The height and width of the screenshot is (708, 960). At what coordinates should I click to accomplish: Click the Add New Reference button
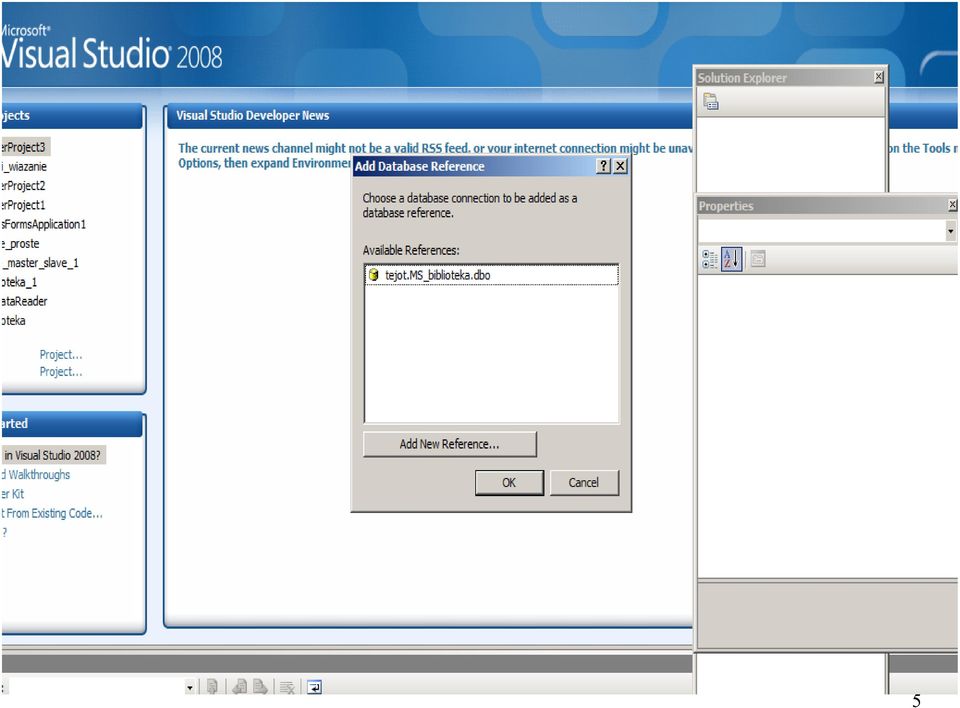[x=450, y=444]
